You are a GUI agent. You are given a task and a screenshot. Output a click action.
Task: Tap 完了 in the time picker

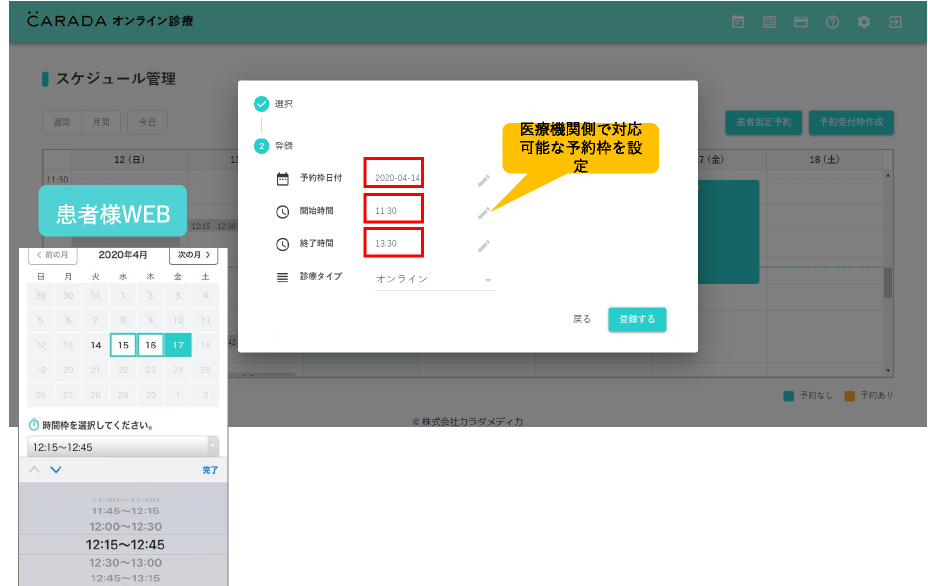click(x=210, y=470)
